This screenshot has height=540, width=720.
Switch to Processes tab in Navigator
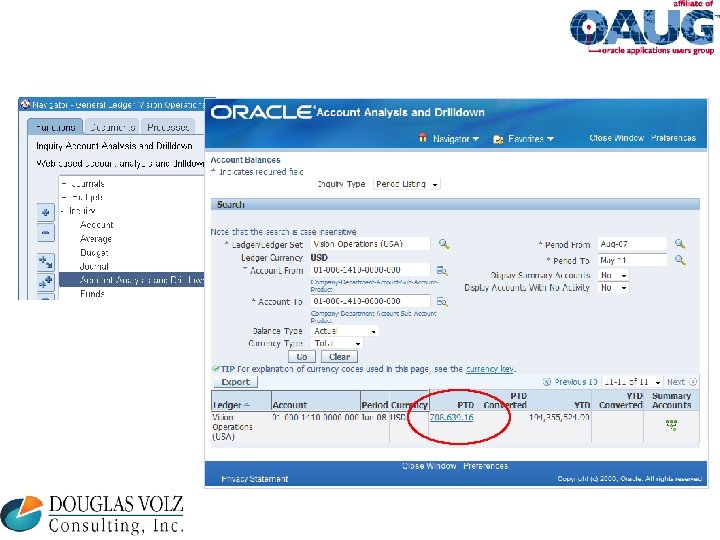pos(168,127)
